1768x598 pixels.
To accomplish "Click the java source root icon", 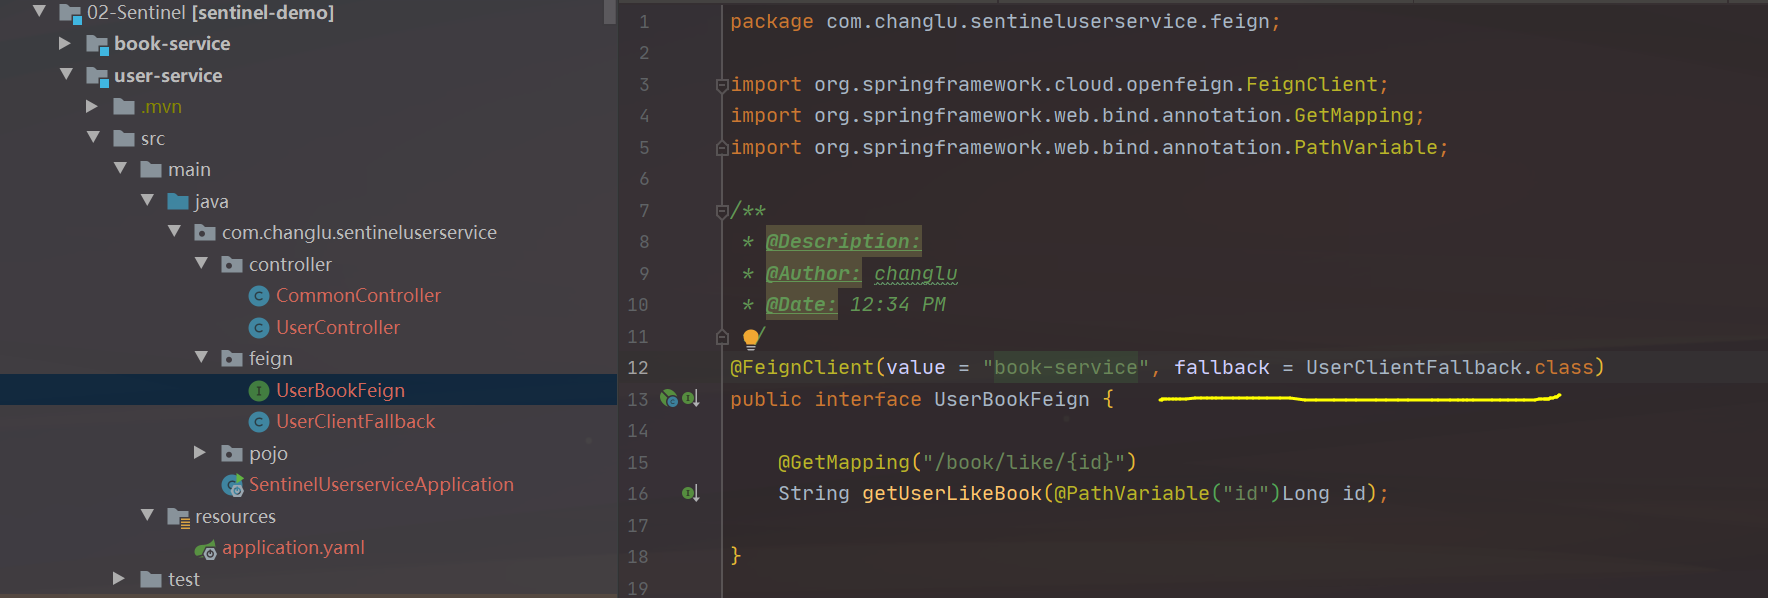I will (178, 201).
